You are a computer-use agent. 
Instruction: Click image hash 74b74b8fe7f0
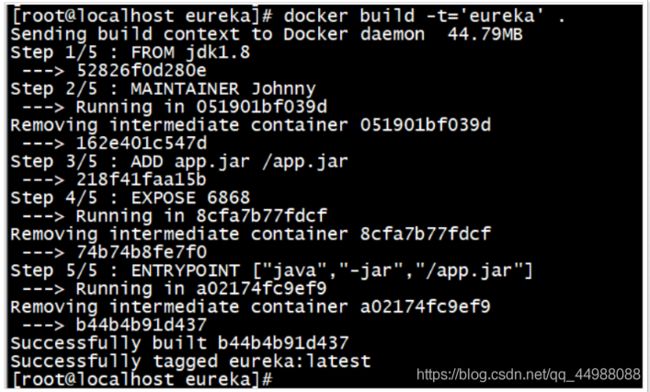(x=142, y=252)
